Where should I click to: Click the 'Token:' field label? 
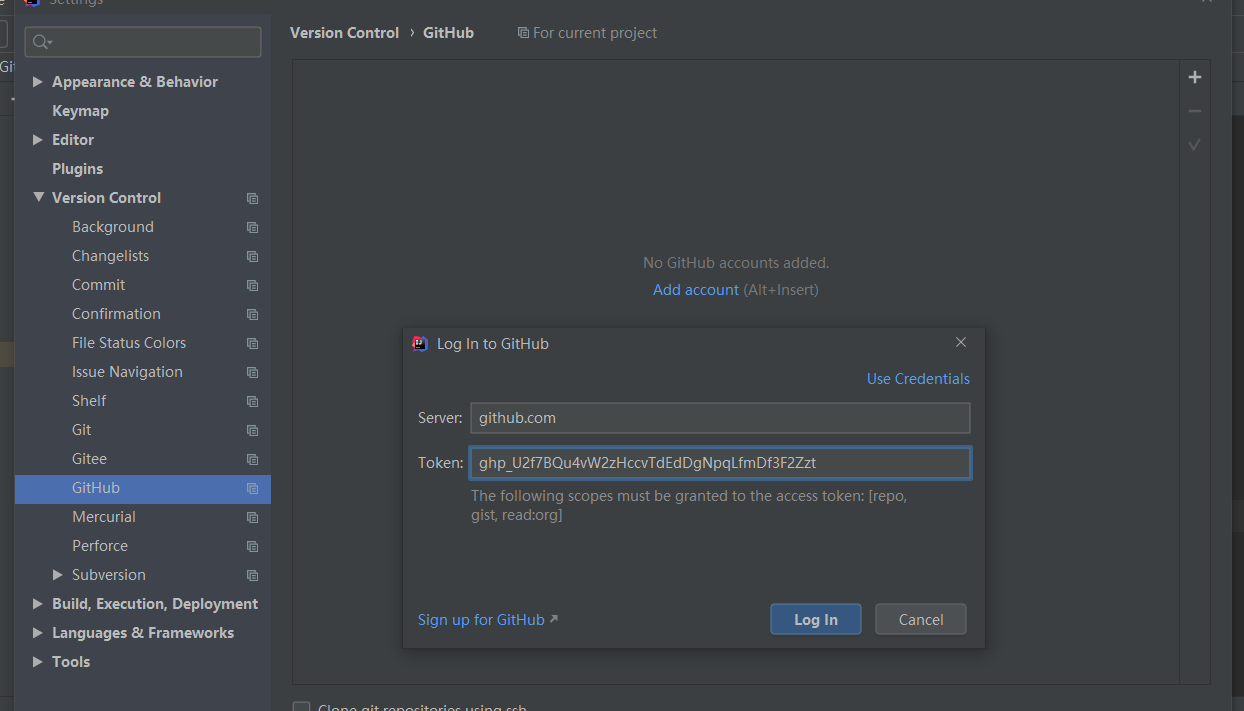point(441,463)
